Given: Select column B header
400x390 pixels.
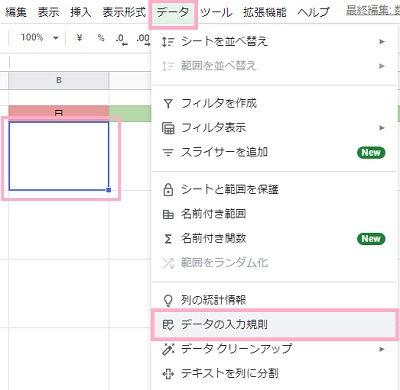Looking at the screenshot, I should pos(59,80).
